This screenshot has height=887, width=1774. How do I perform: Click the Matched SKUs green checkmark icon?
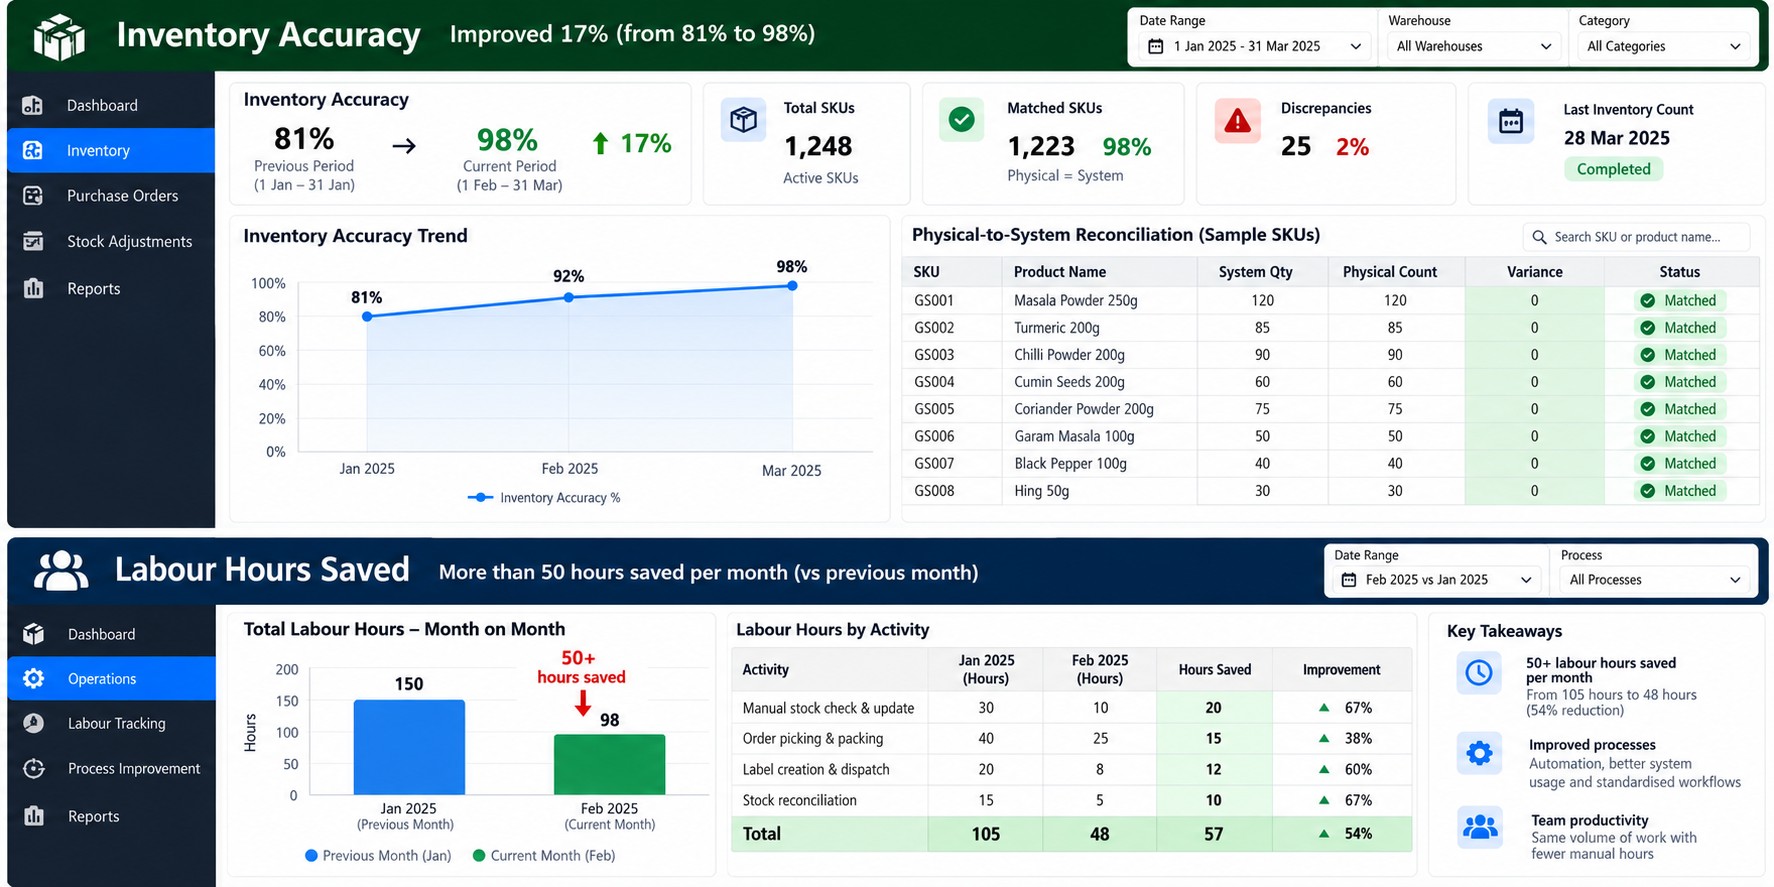[961, 120]
